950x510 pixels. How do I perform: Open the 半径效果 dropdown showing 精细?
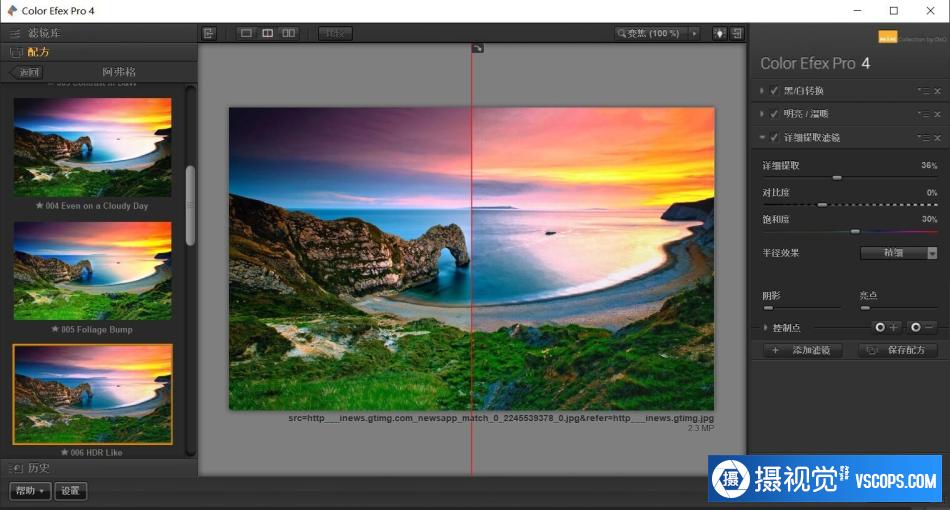coord(899,253)
